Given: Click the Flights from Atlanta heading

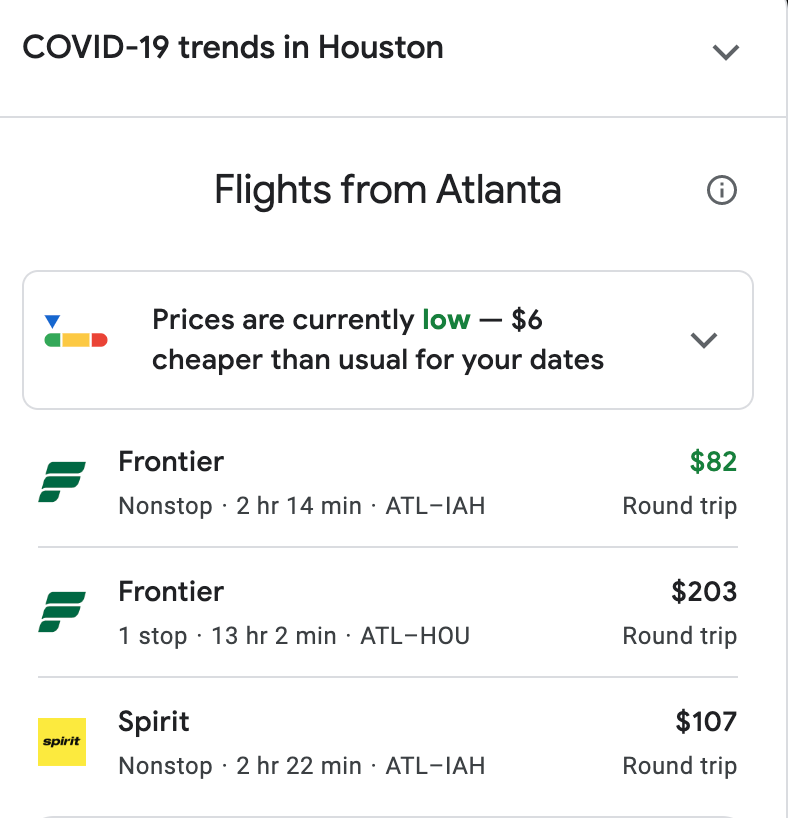Looking at the screenshot, I should click(388, 190).
